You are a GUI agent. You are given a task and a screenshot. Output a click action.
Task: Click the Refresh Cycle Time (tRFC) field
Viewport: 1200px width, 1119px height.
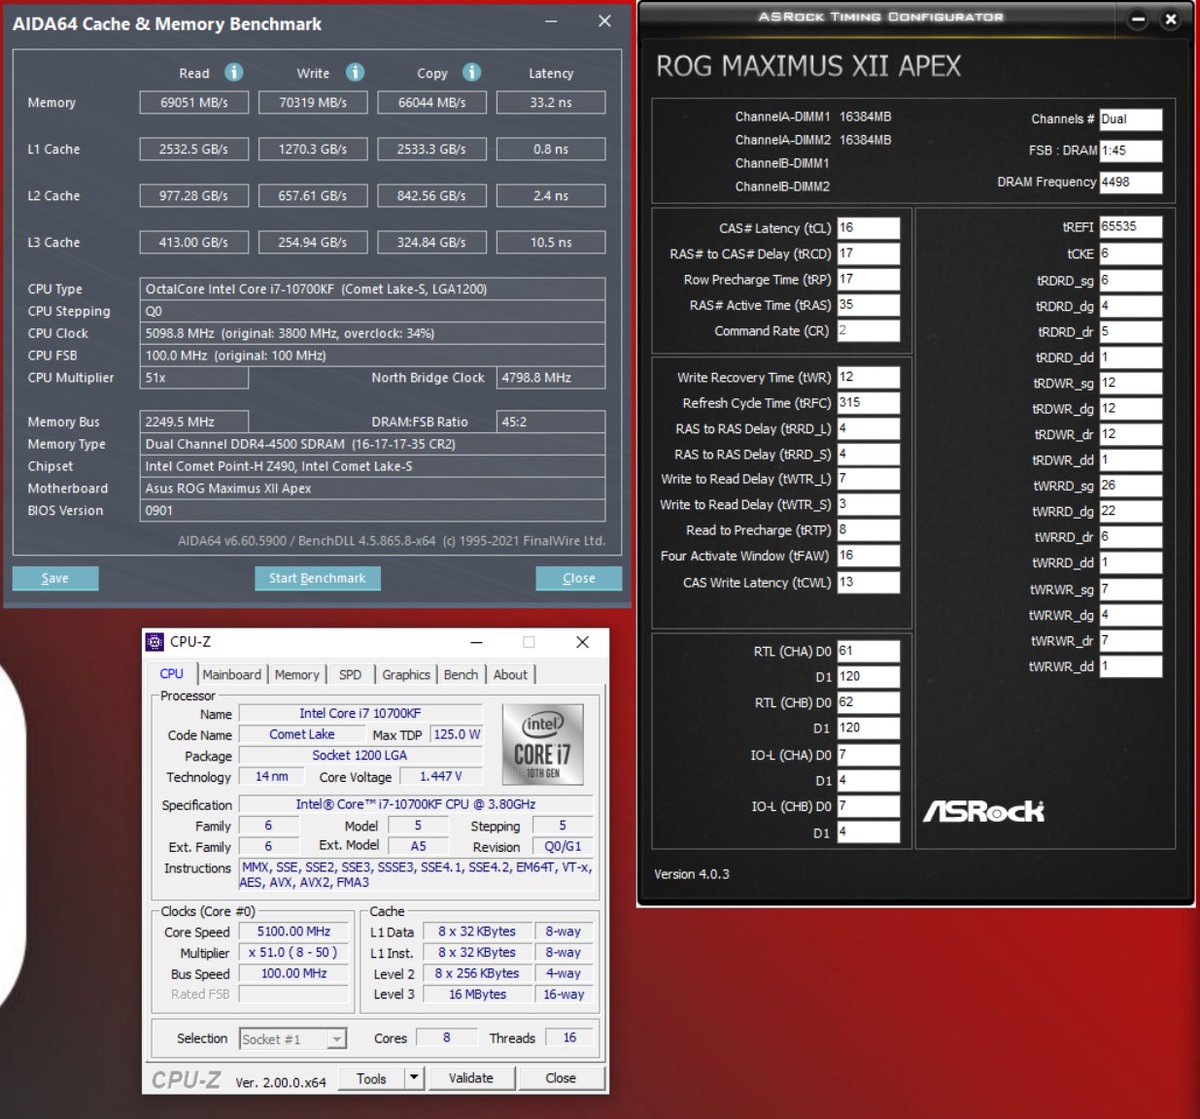(x=868, y=403)
